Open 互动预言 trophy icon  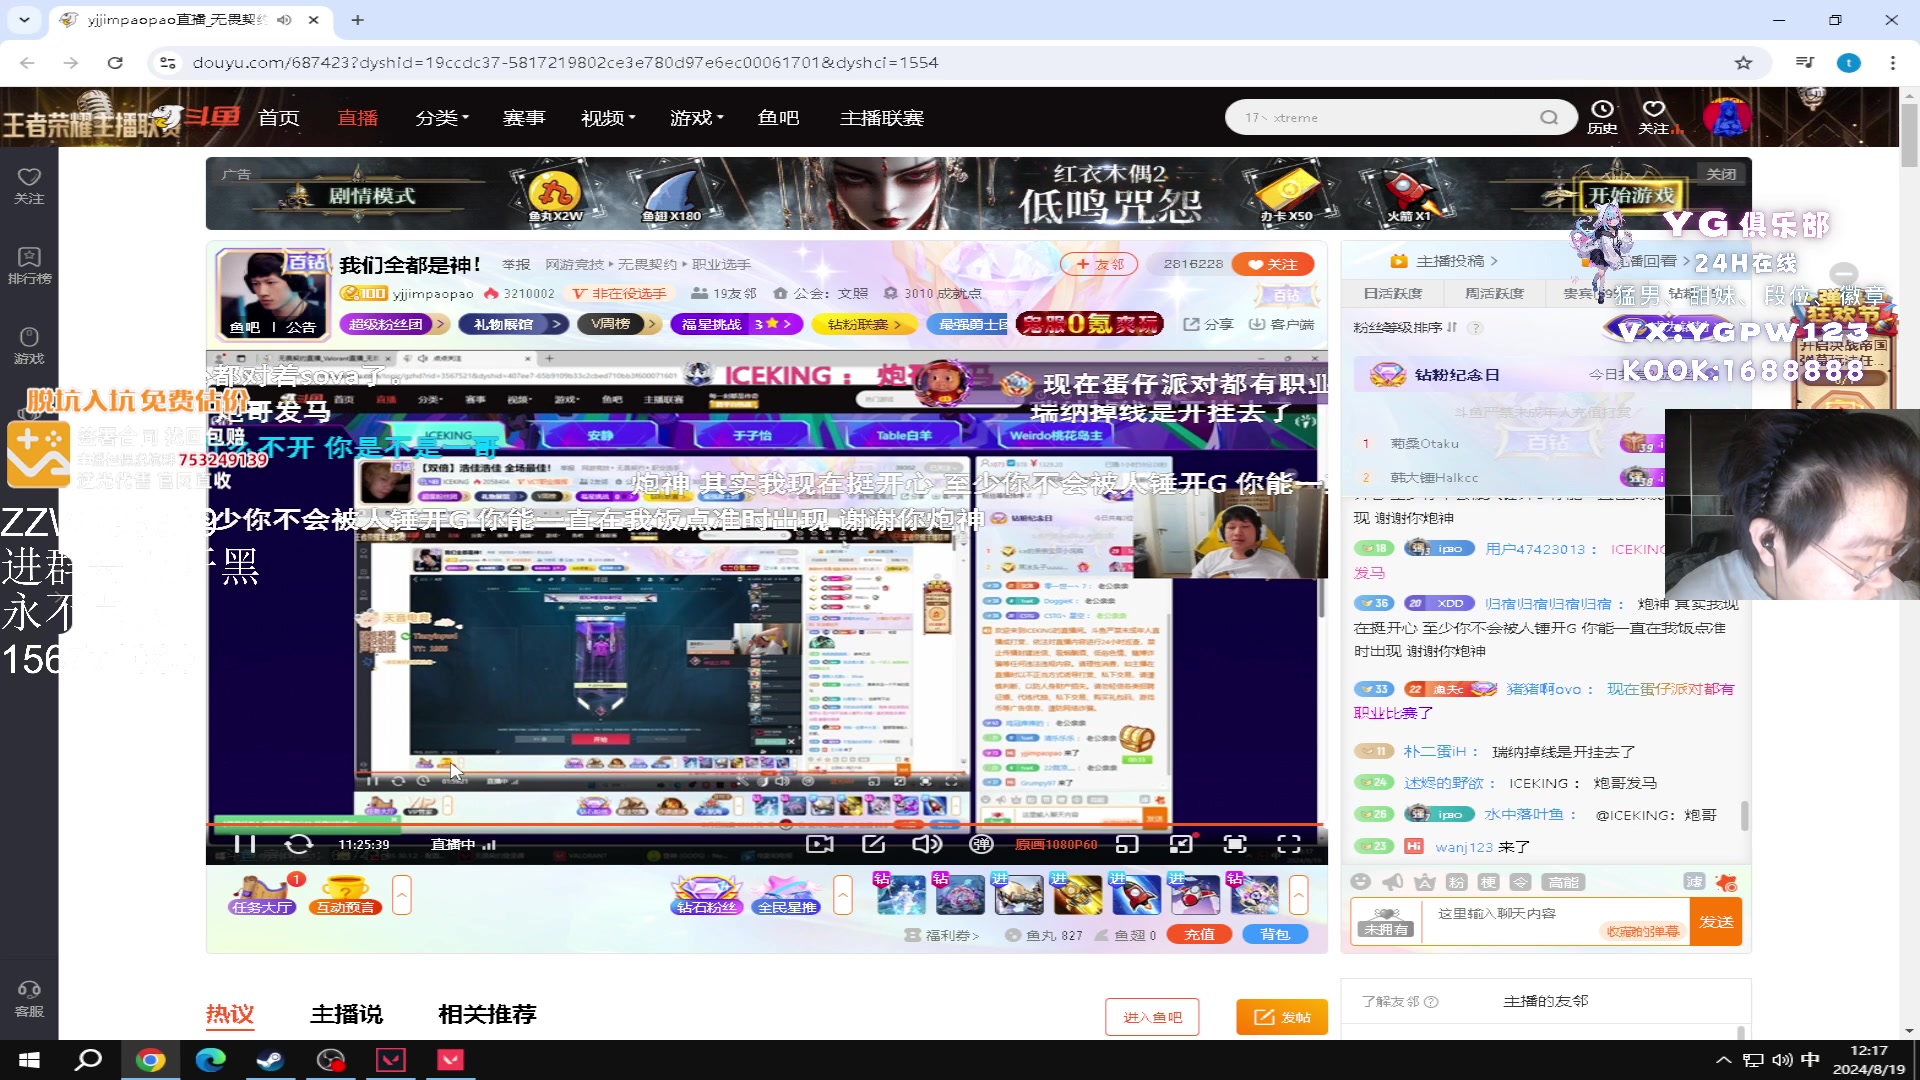[x=345, y=895]
